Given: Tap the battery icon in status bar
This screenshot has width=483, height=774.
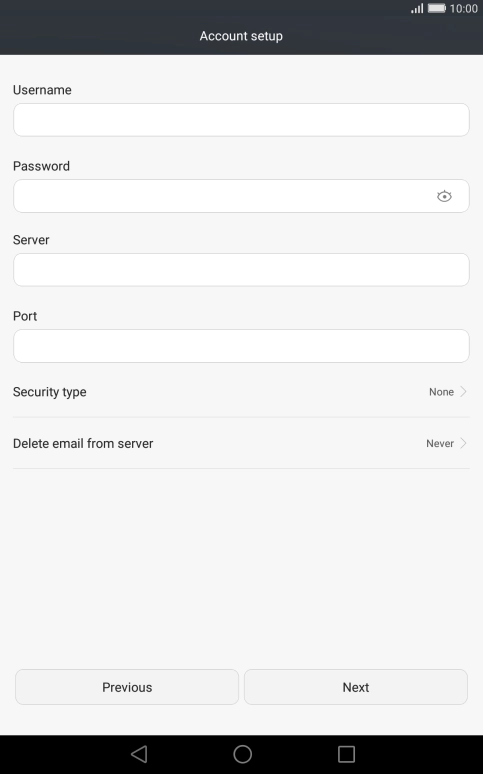Looking at the screenshot, I should [x=437, y=8].
